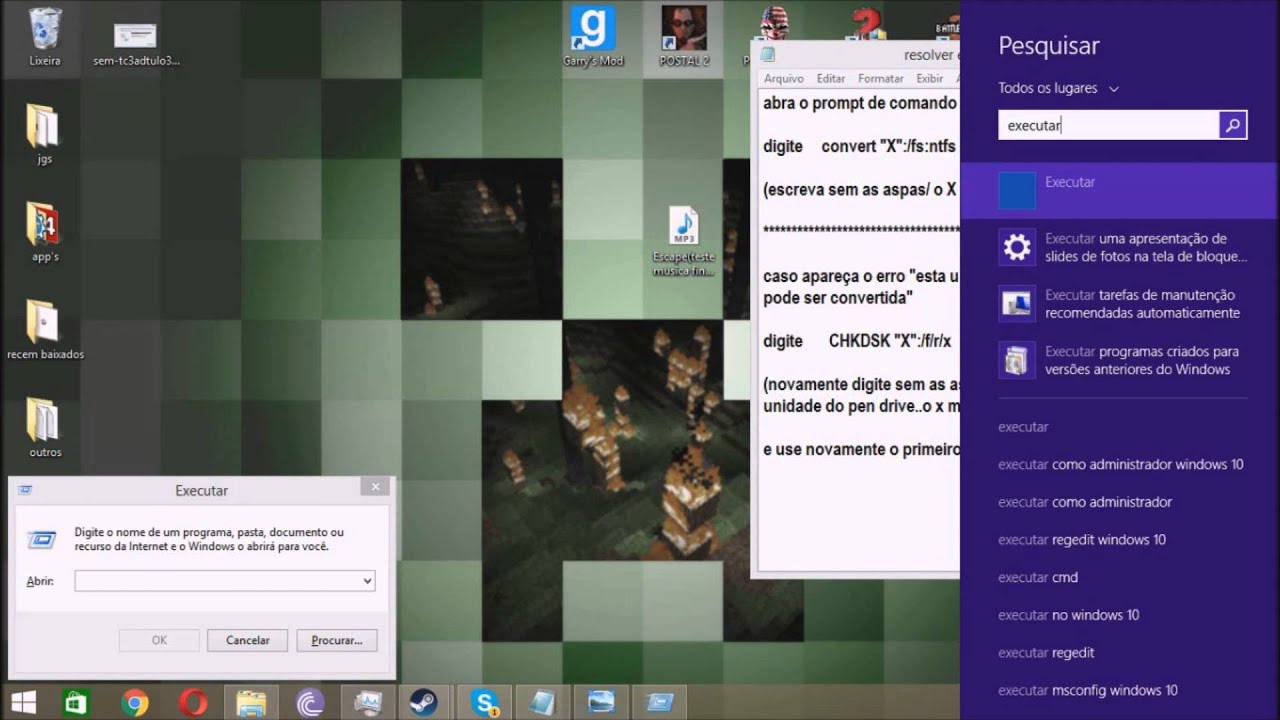
Task: Choose executar como administrador windows 10 suggestion
Action: coord(1120,465)
